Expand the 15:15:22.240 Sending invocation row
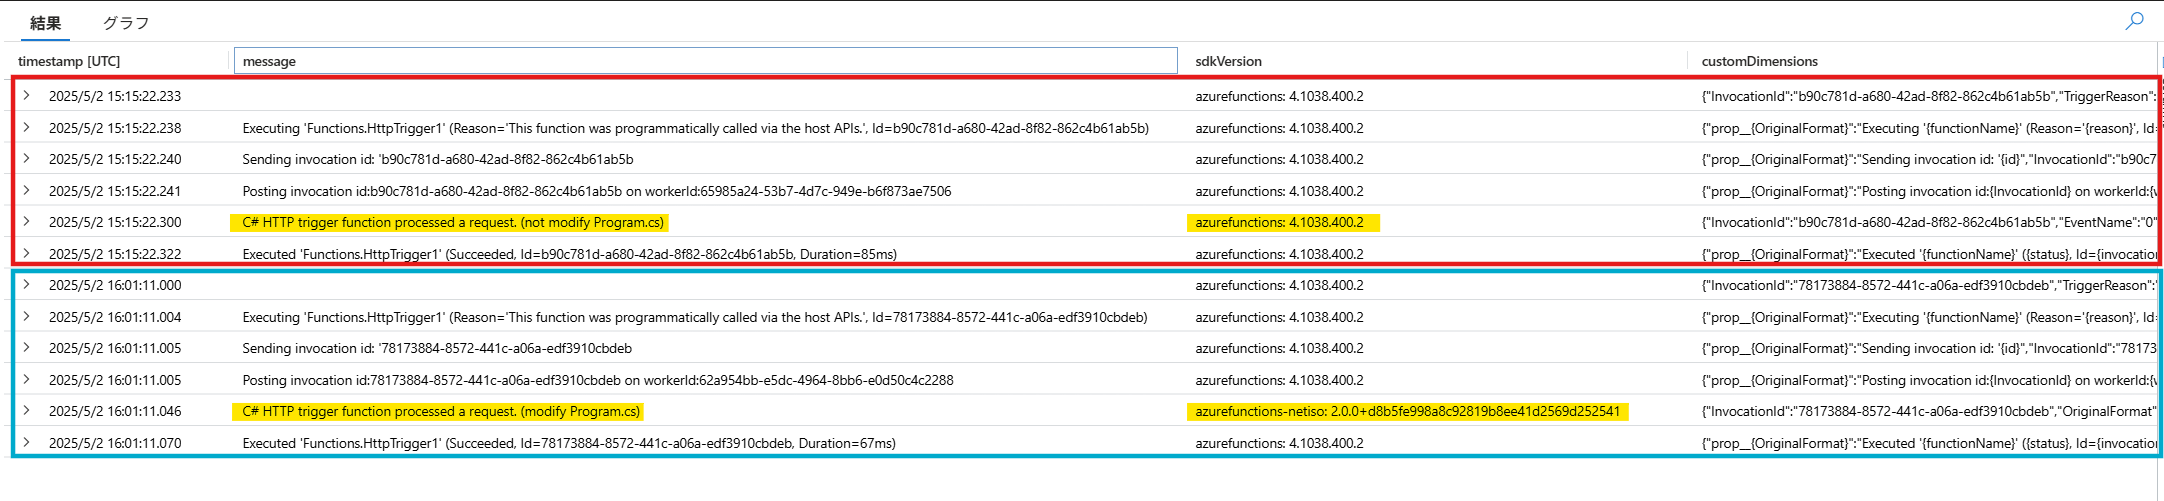 tap(27, 159)
